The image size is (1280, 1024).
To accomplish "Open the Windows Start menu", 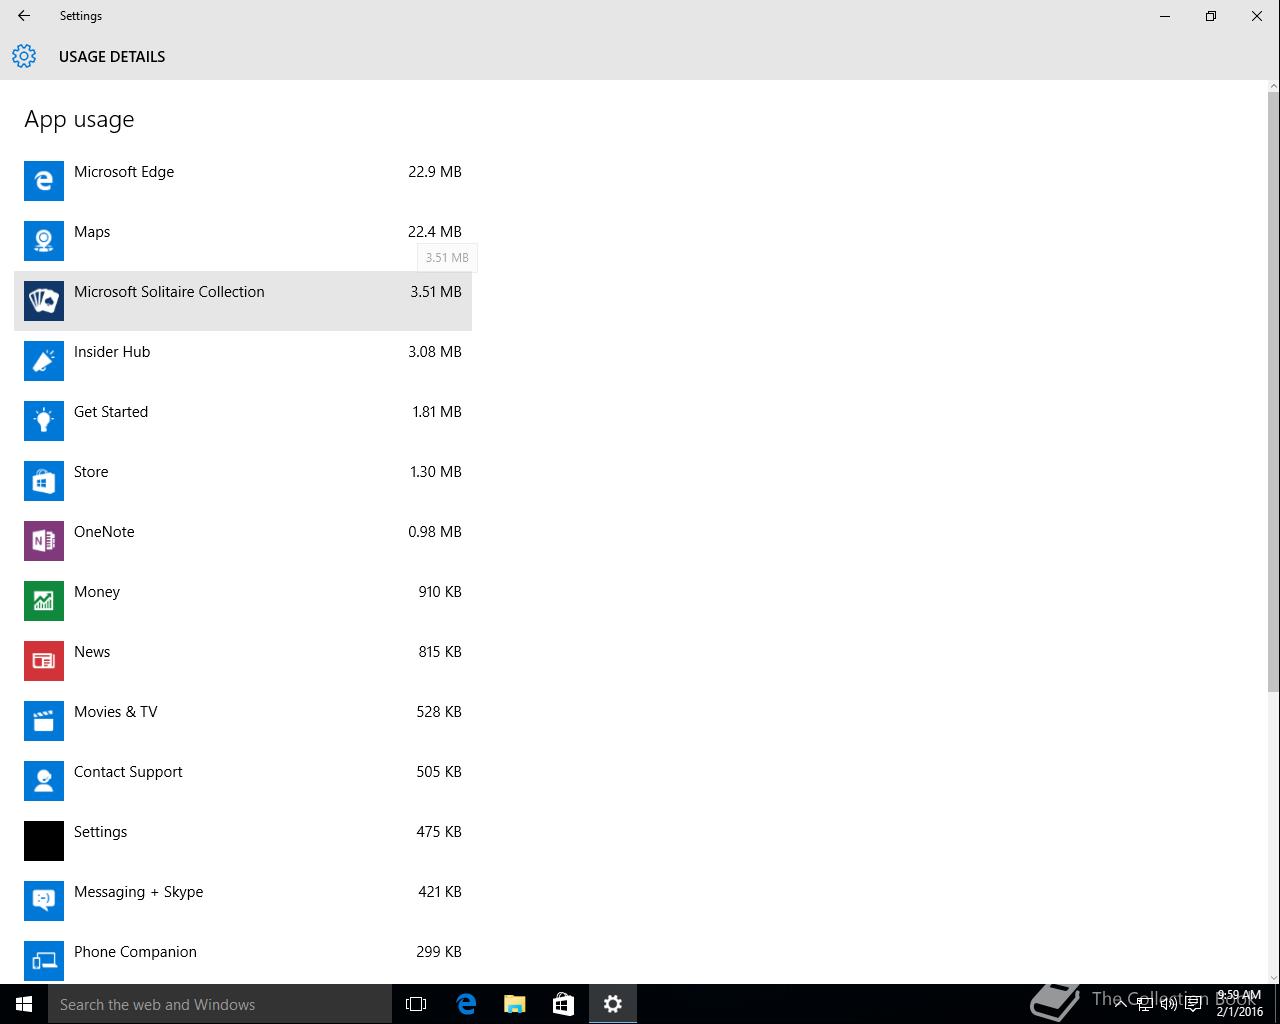I will [x=24, y=1004].
